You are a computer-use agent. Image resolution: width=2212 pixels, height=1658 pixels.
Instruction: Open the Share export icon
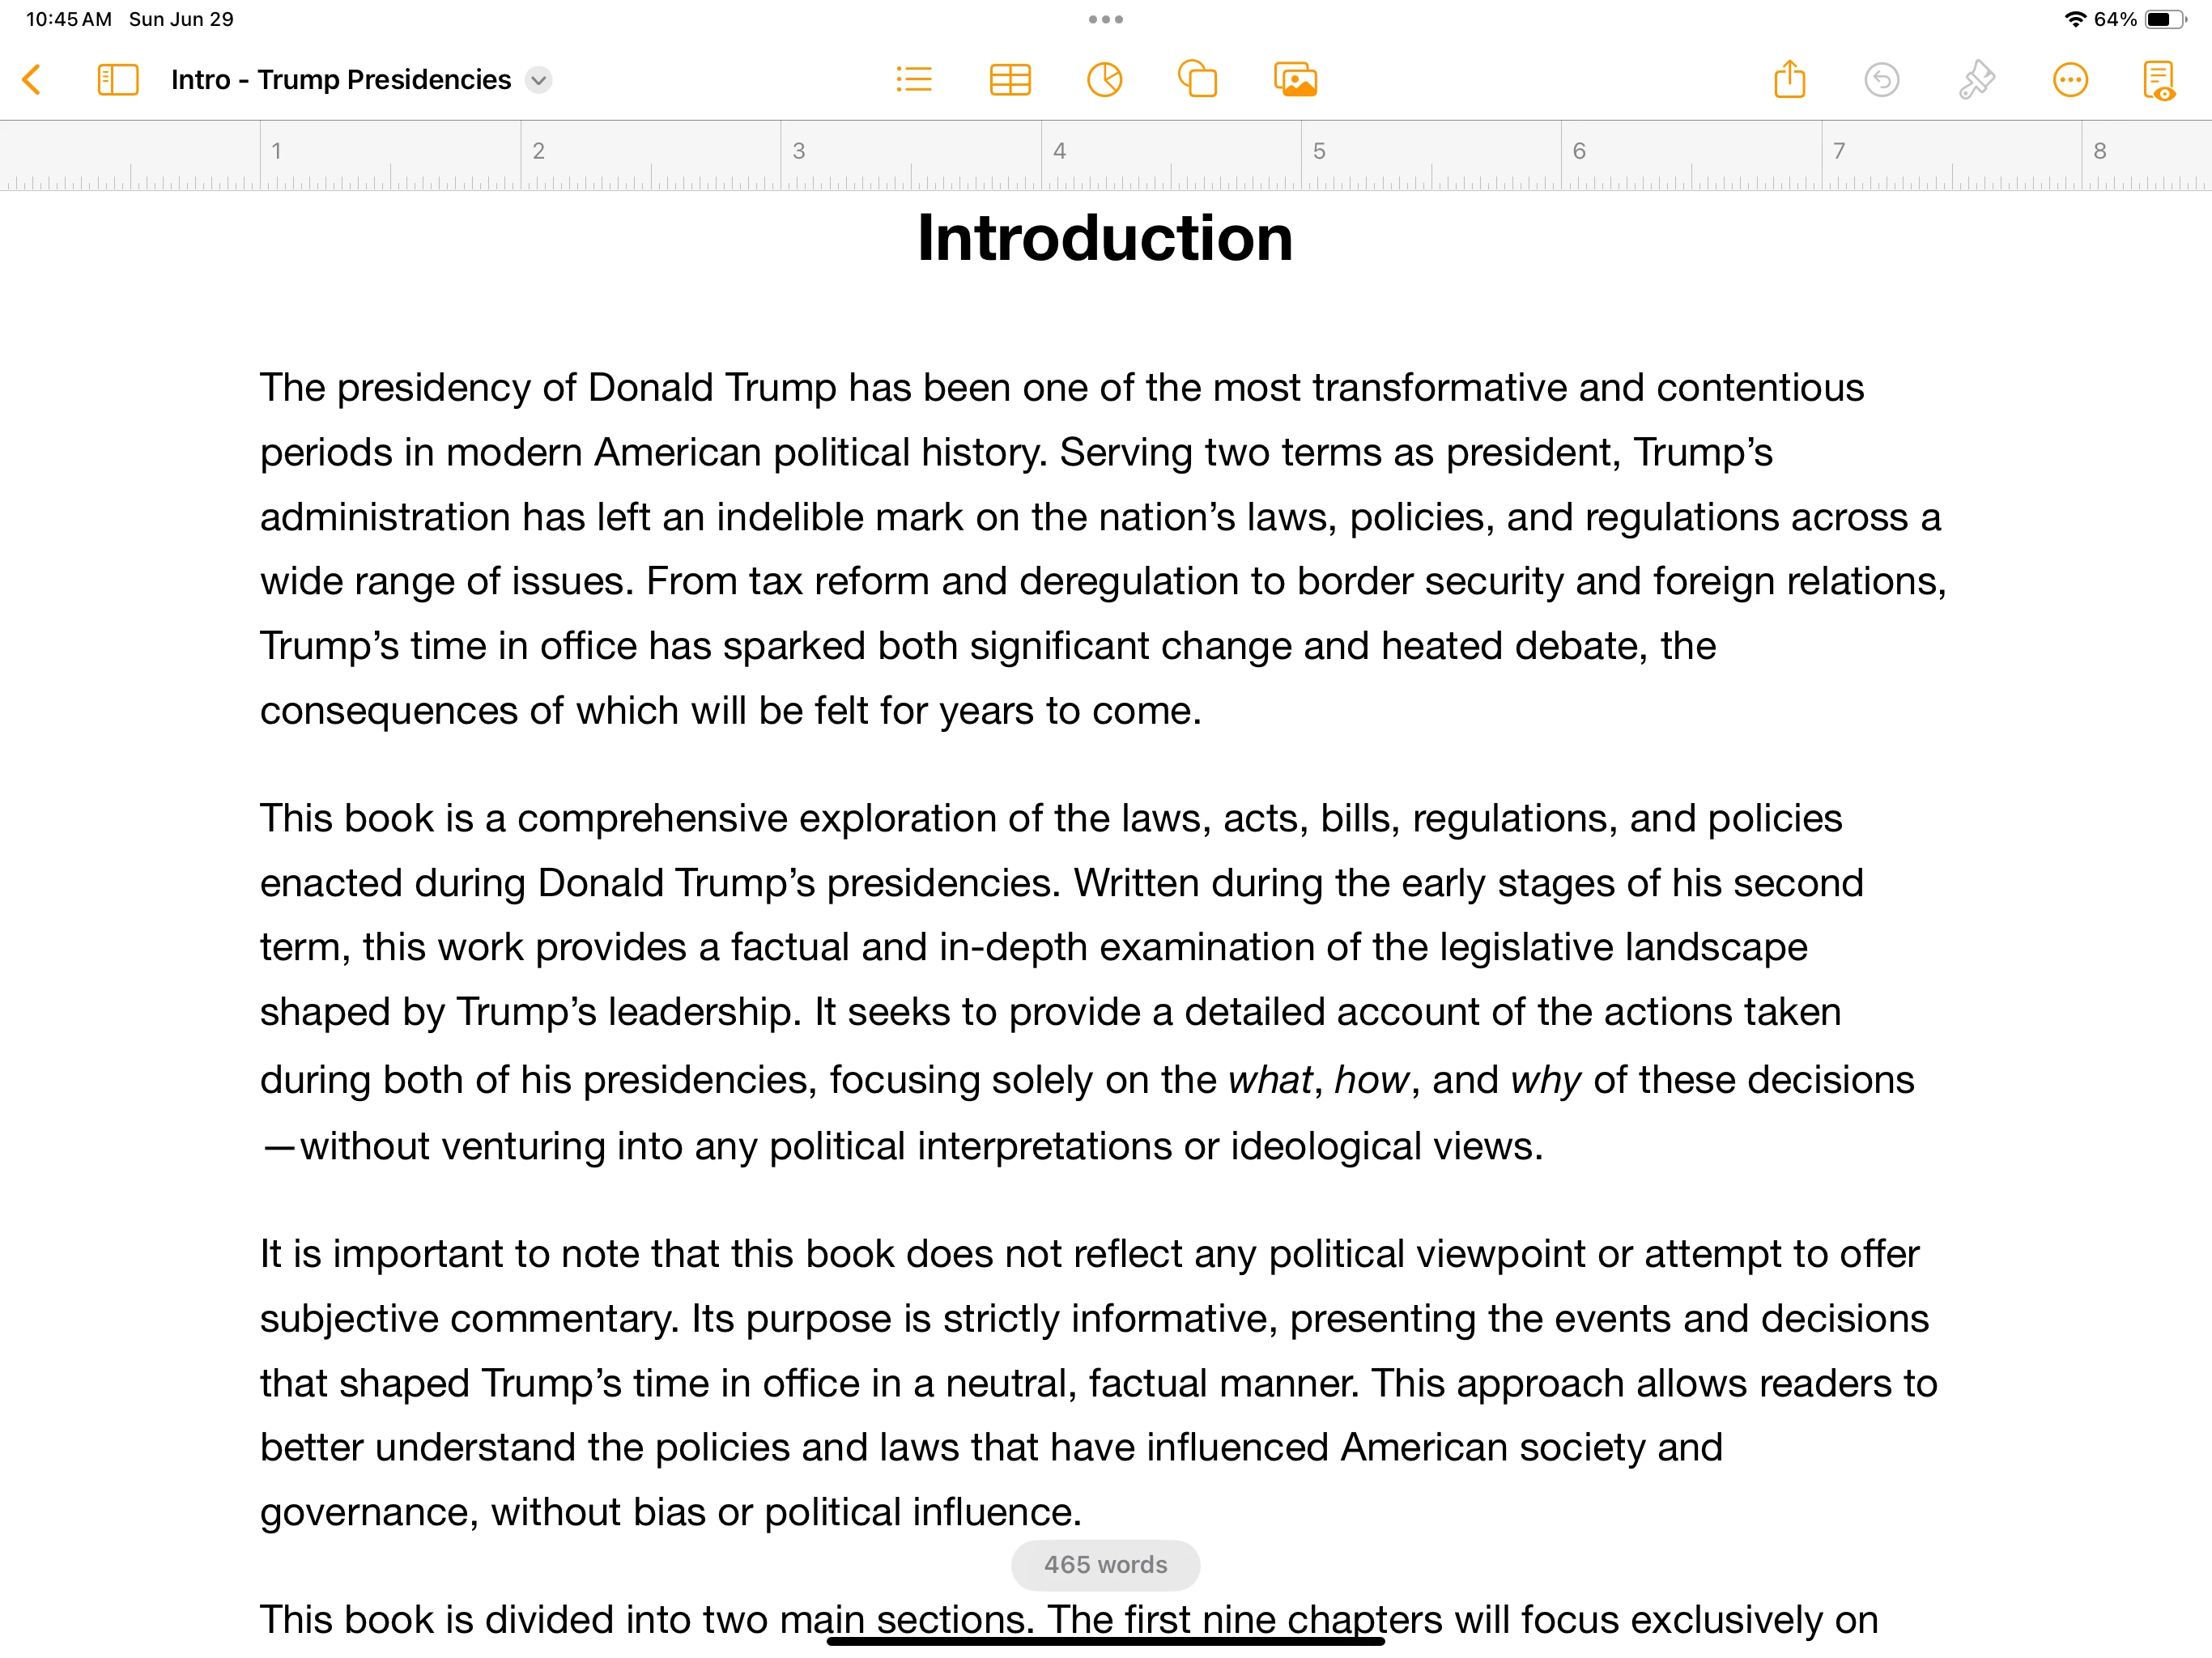[x=1789, y=80]
